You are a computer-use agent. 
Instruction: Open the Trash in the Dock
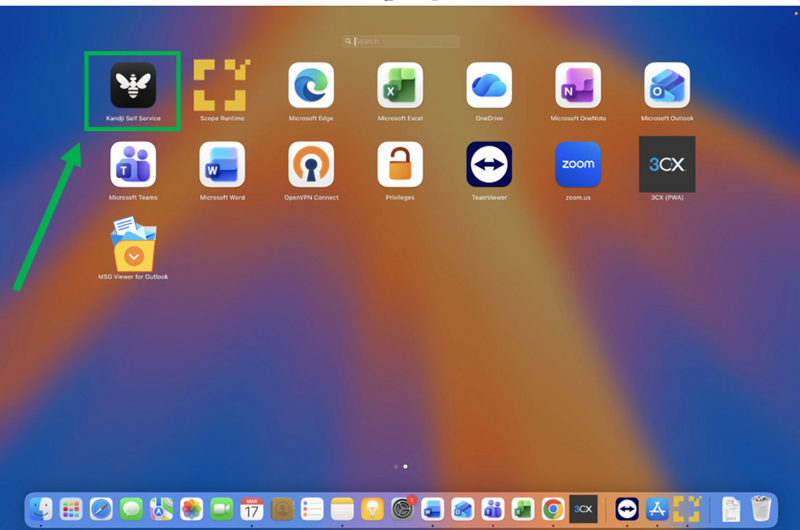761,508
